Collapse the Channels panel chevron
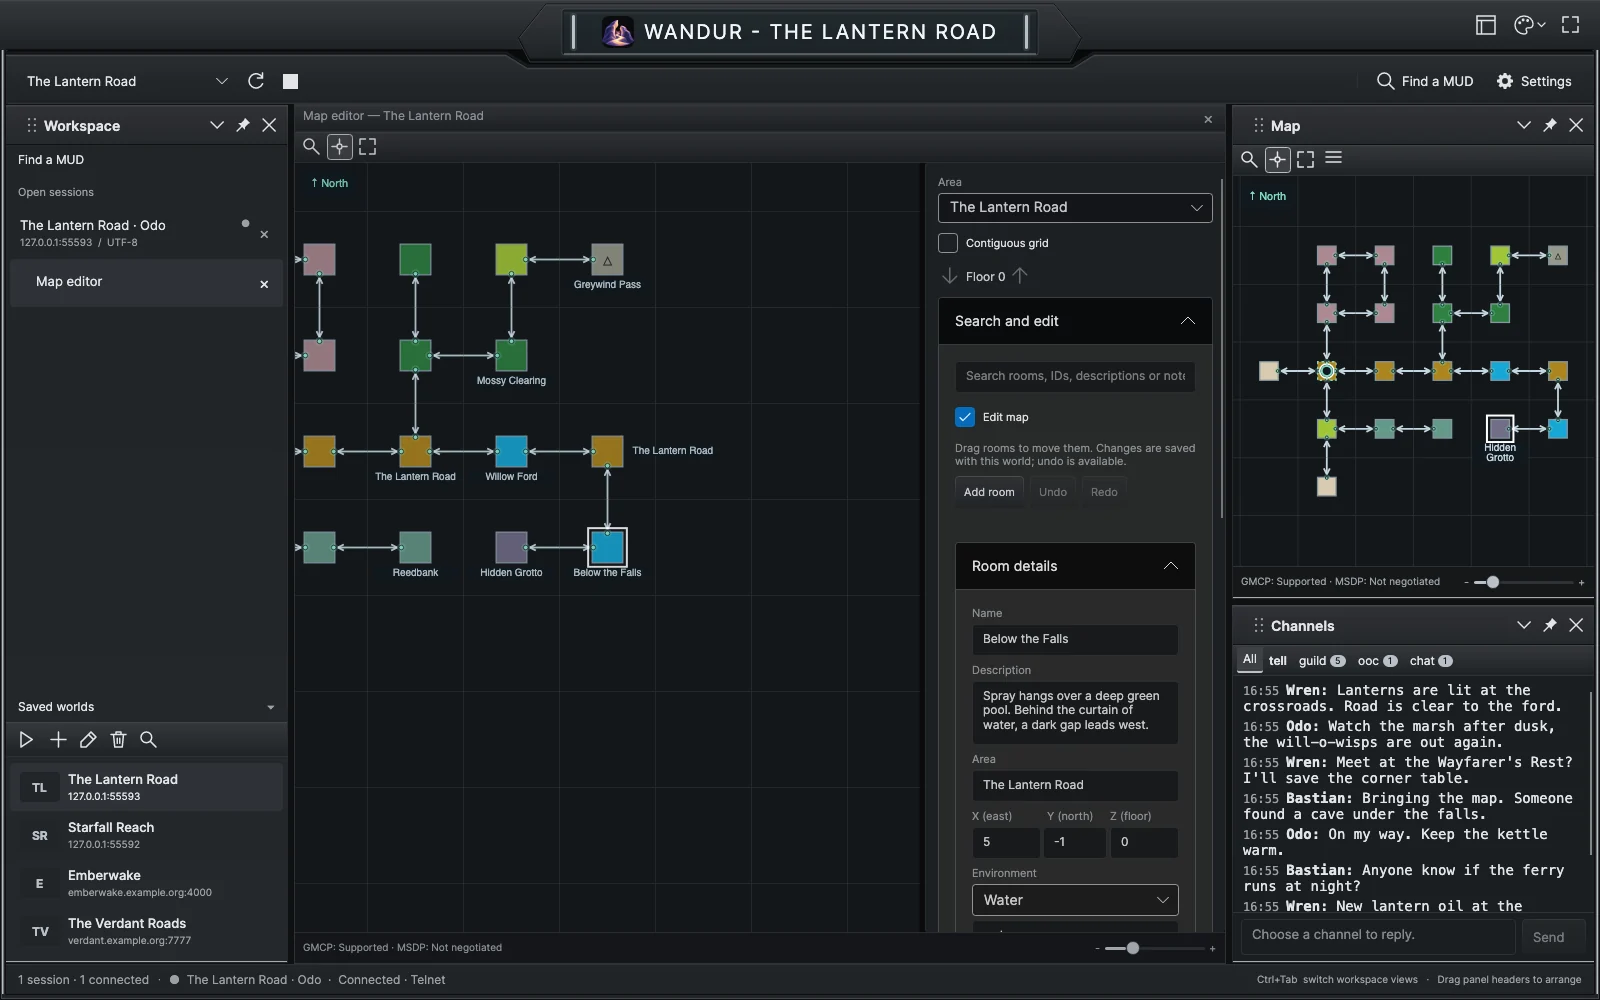 coord(1524,625)
